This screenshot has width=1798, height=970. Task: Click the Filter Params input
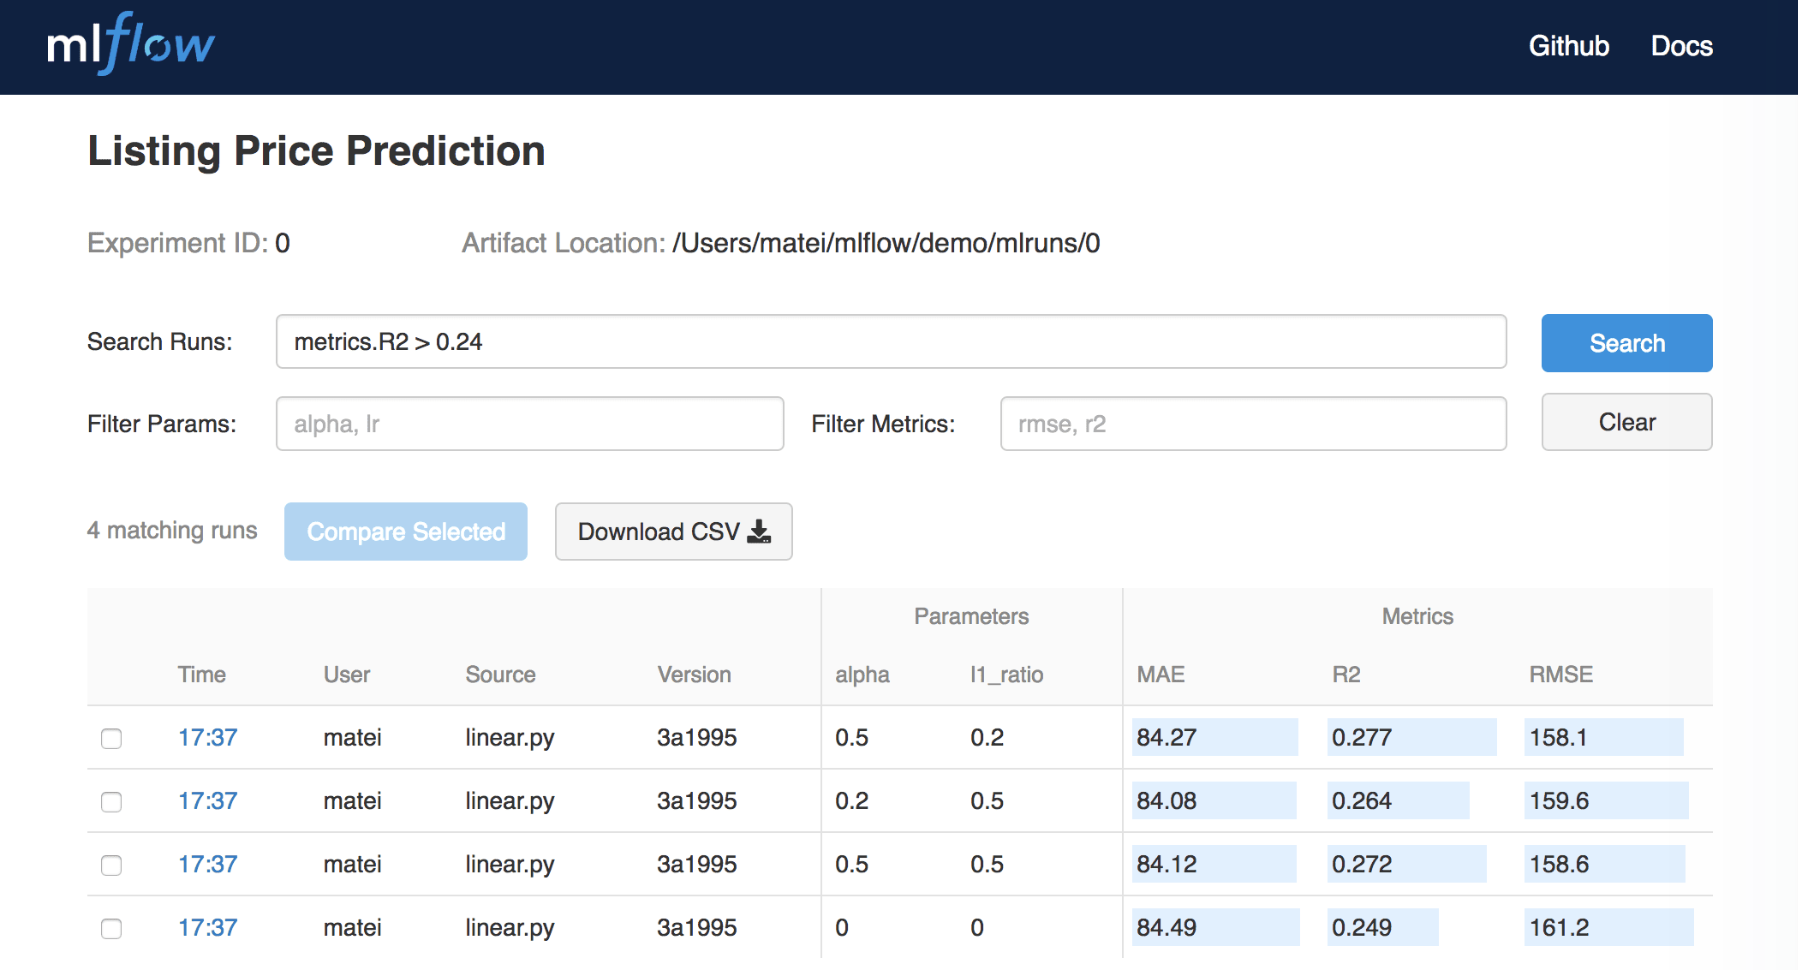point(530,424)
